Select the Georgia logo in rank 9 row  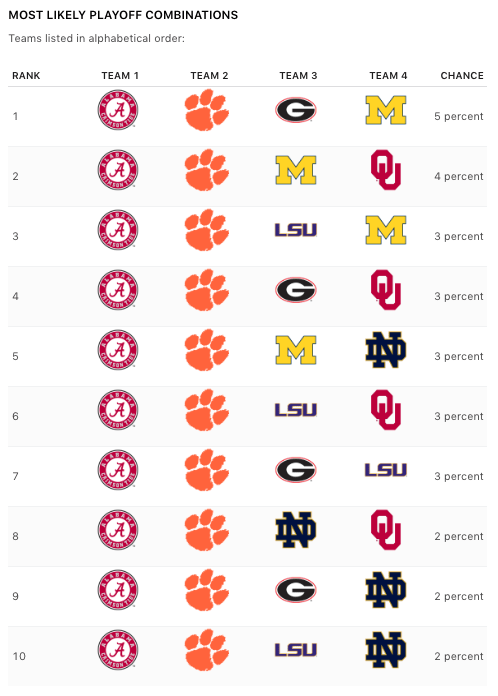[296, 589]
